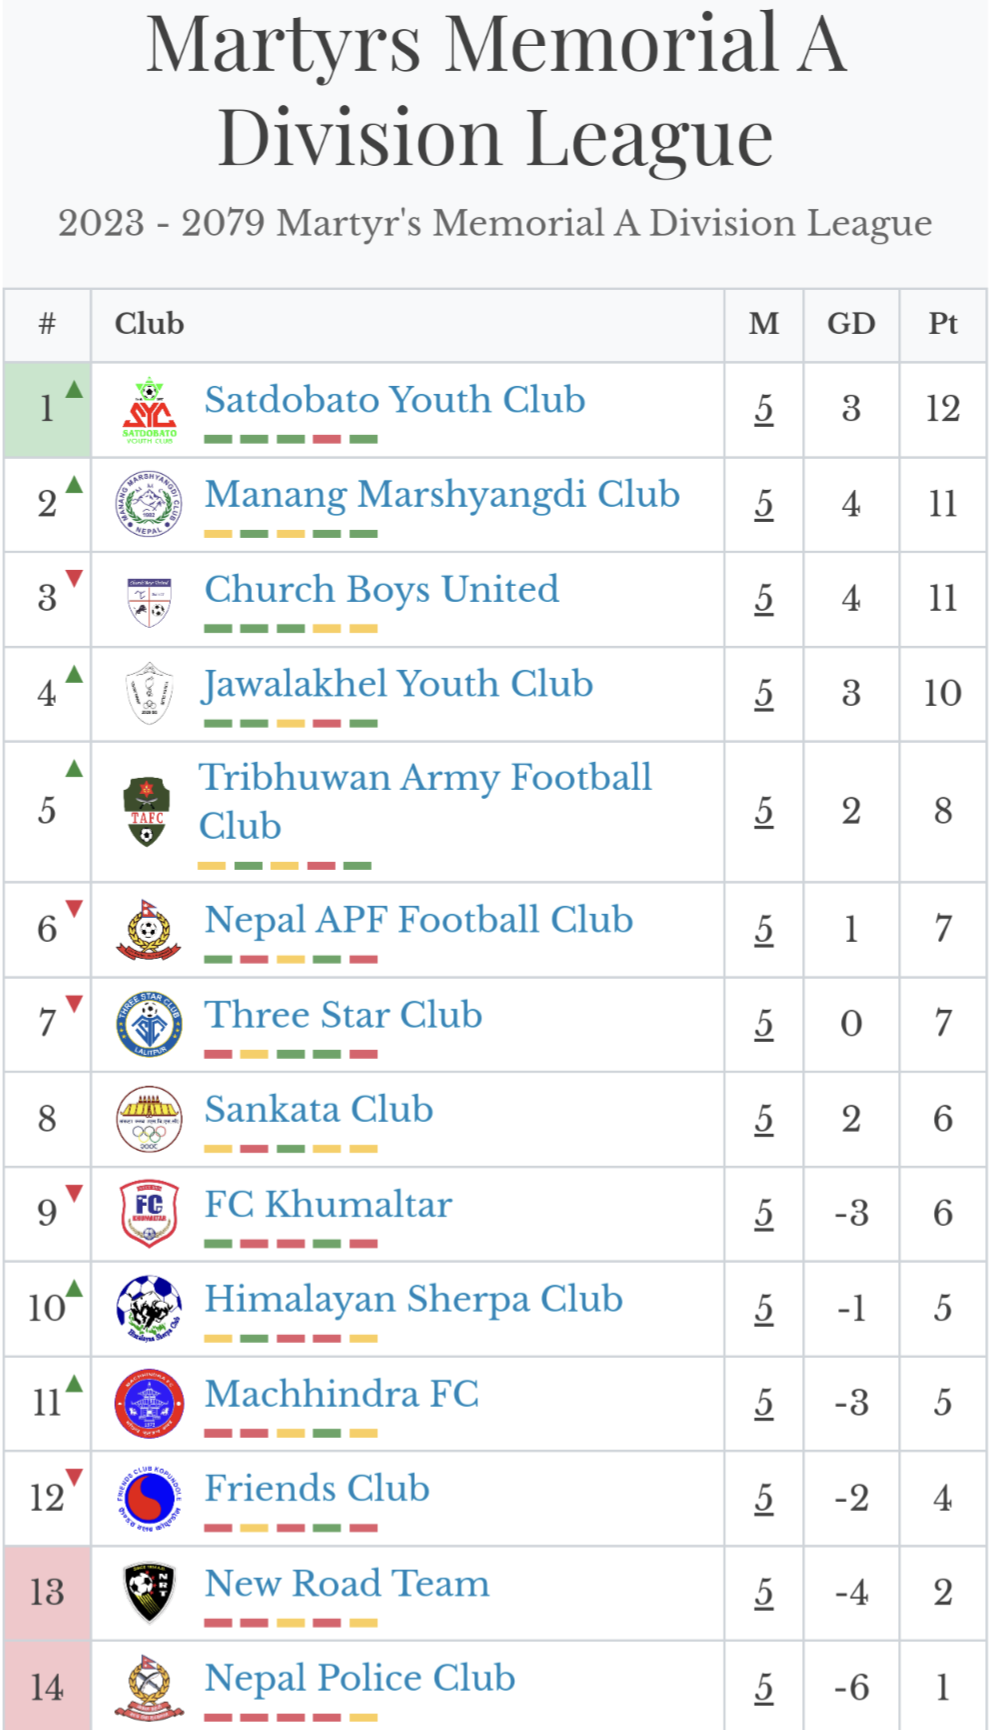
Task: Click Satdobato's red loss form indicator
Action: click(327, 439)
